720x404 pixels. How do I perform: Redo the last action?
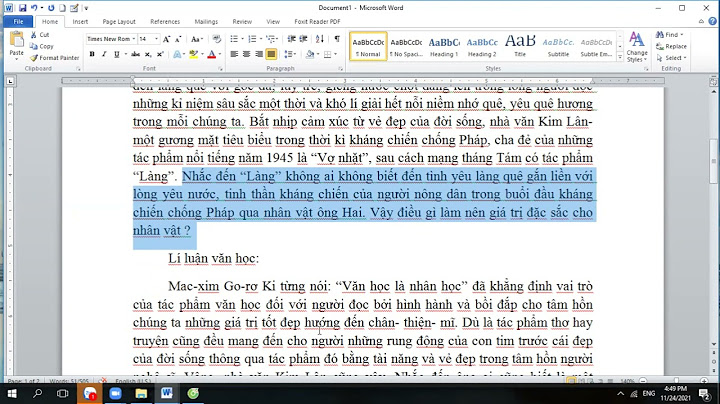(x=51, y=8)
